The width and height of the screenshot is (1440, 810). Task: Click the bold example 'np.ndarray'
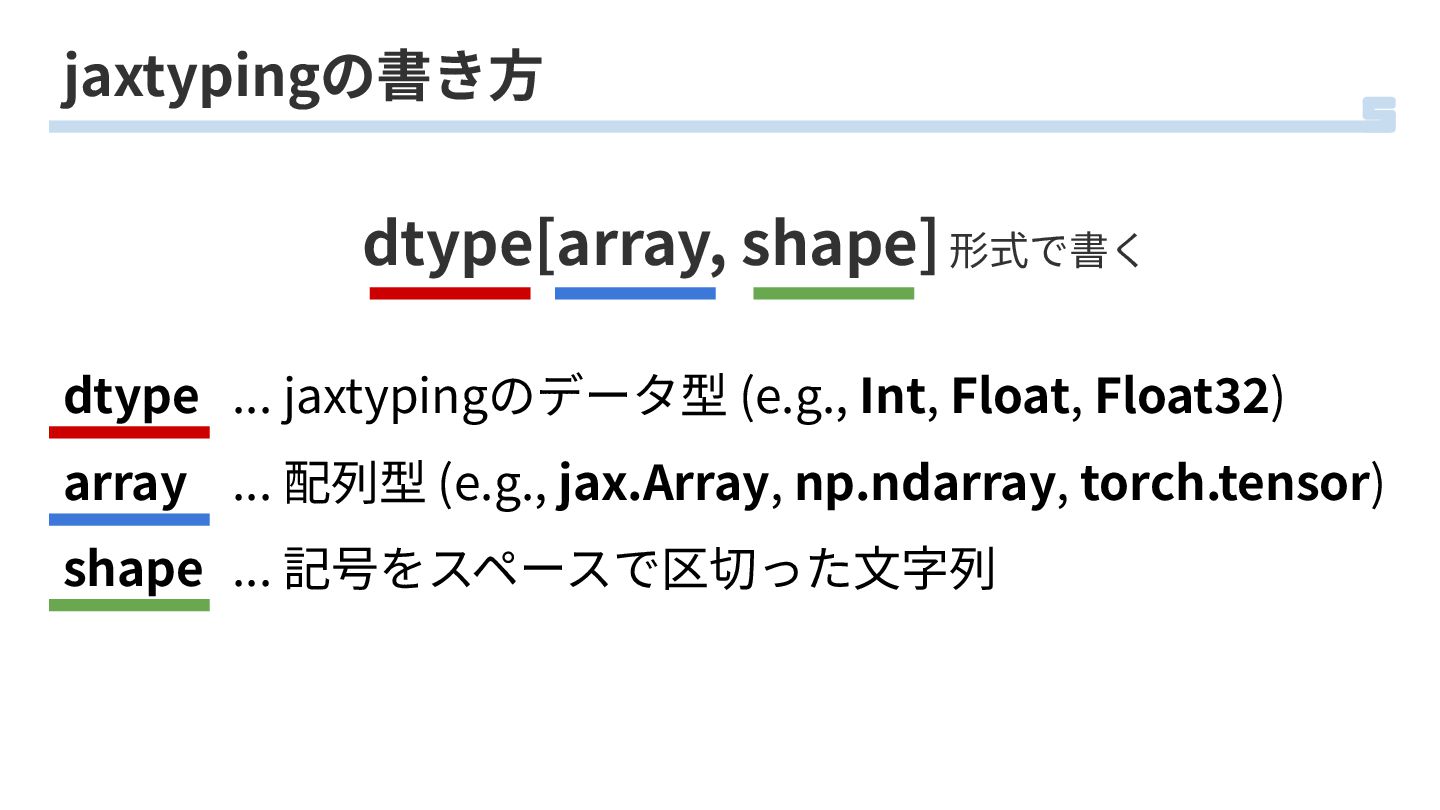pyautogui.click(x=925, y=484)
